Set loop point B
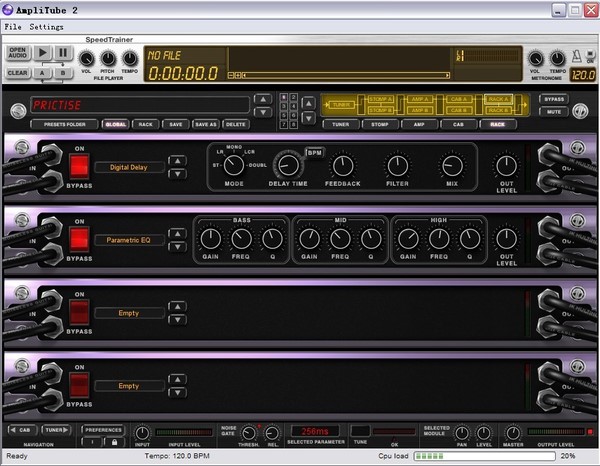600x466 pixels. click(63, 73)
